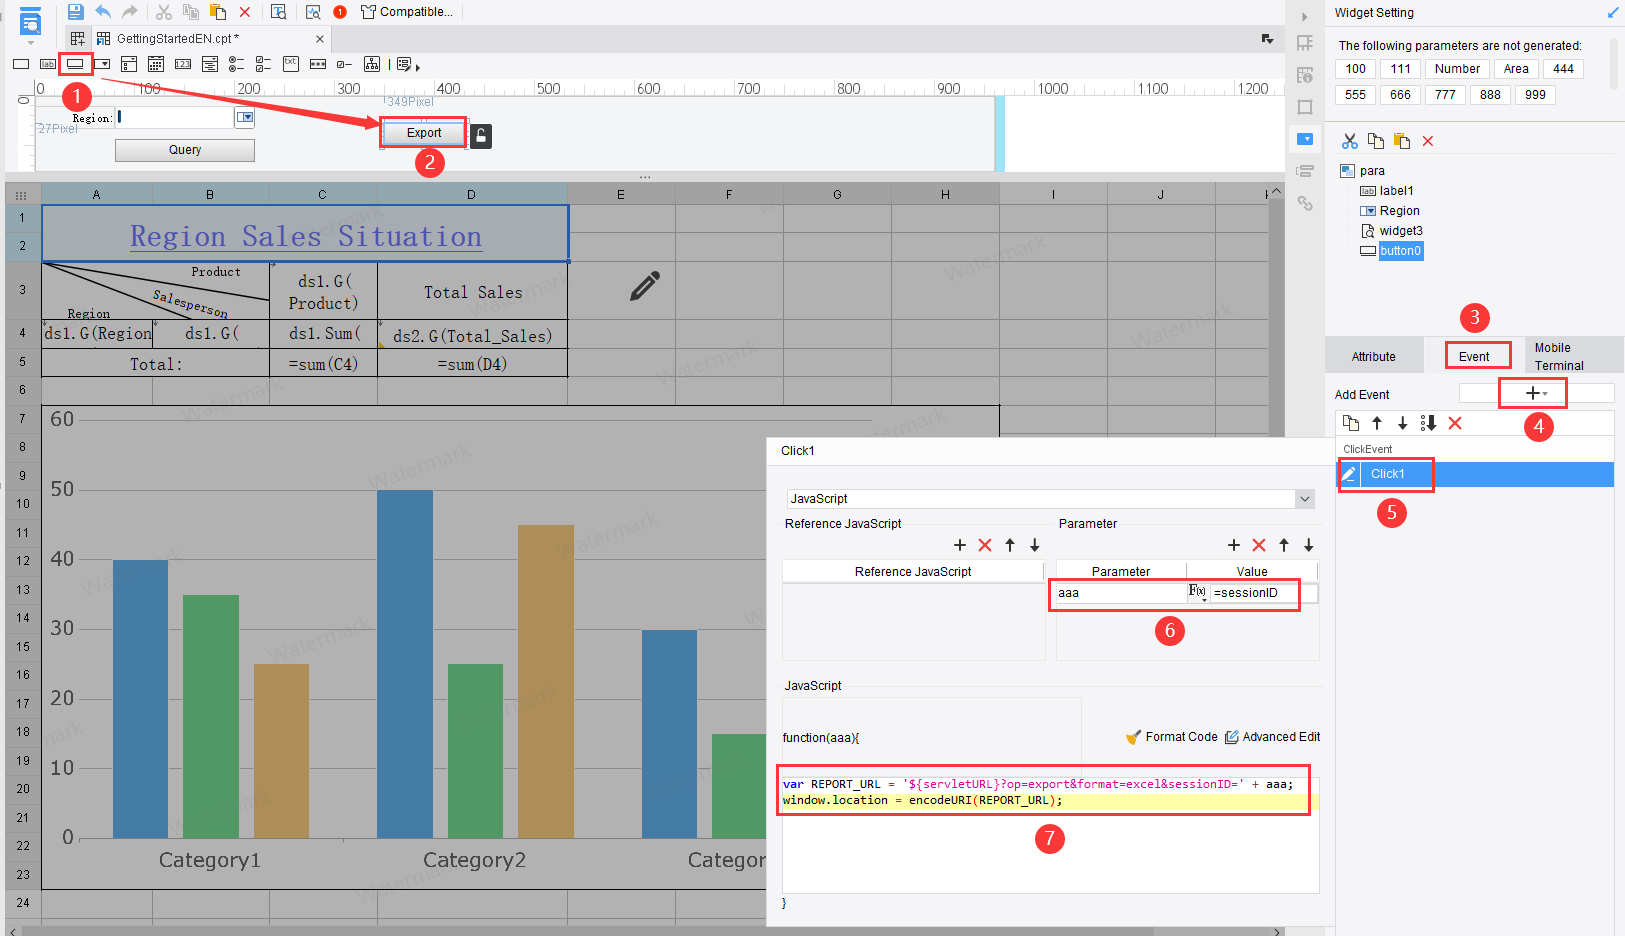Select button0 in the widget tree
1625x936 pixels.
[1399, 250]
